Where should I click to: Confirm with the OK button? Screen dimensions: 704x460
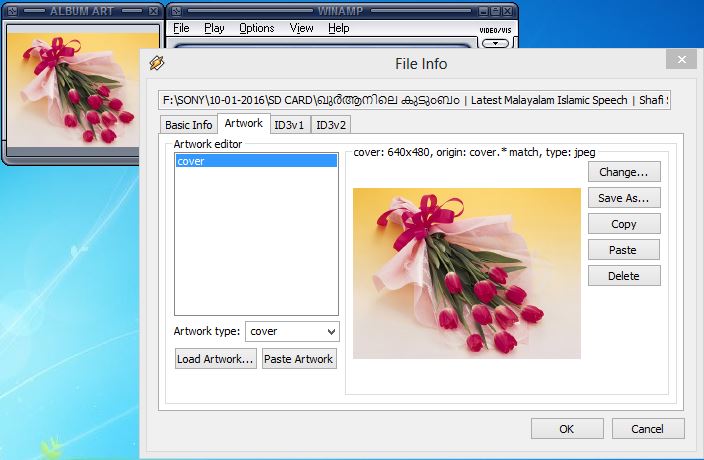point(567,429)
